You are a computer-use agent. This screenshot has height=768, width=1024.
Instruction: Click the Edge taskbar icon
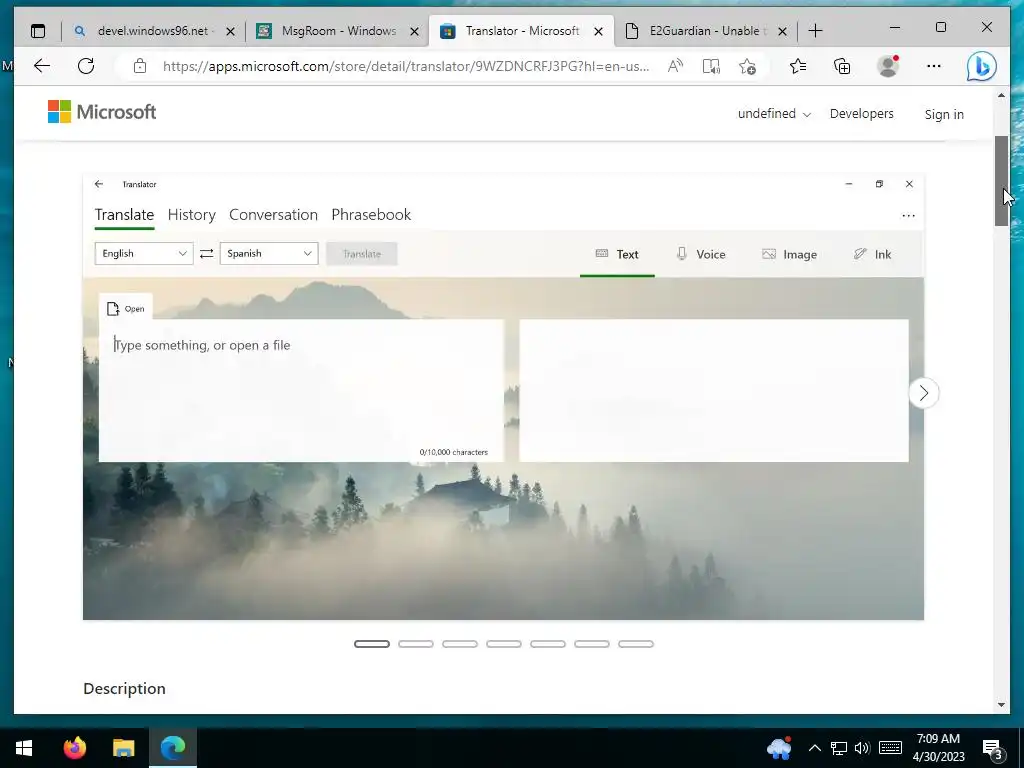[x=173, y=748]
